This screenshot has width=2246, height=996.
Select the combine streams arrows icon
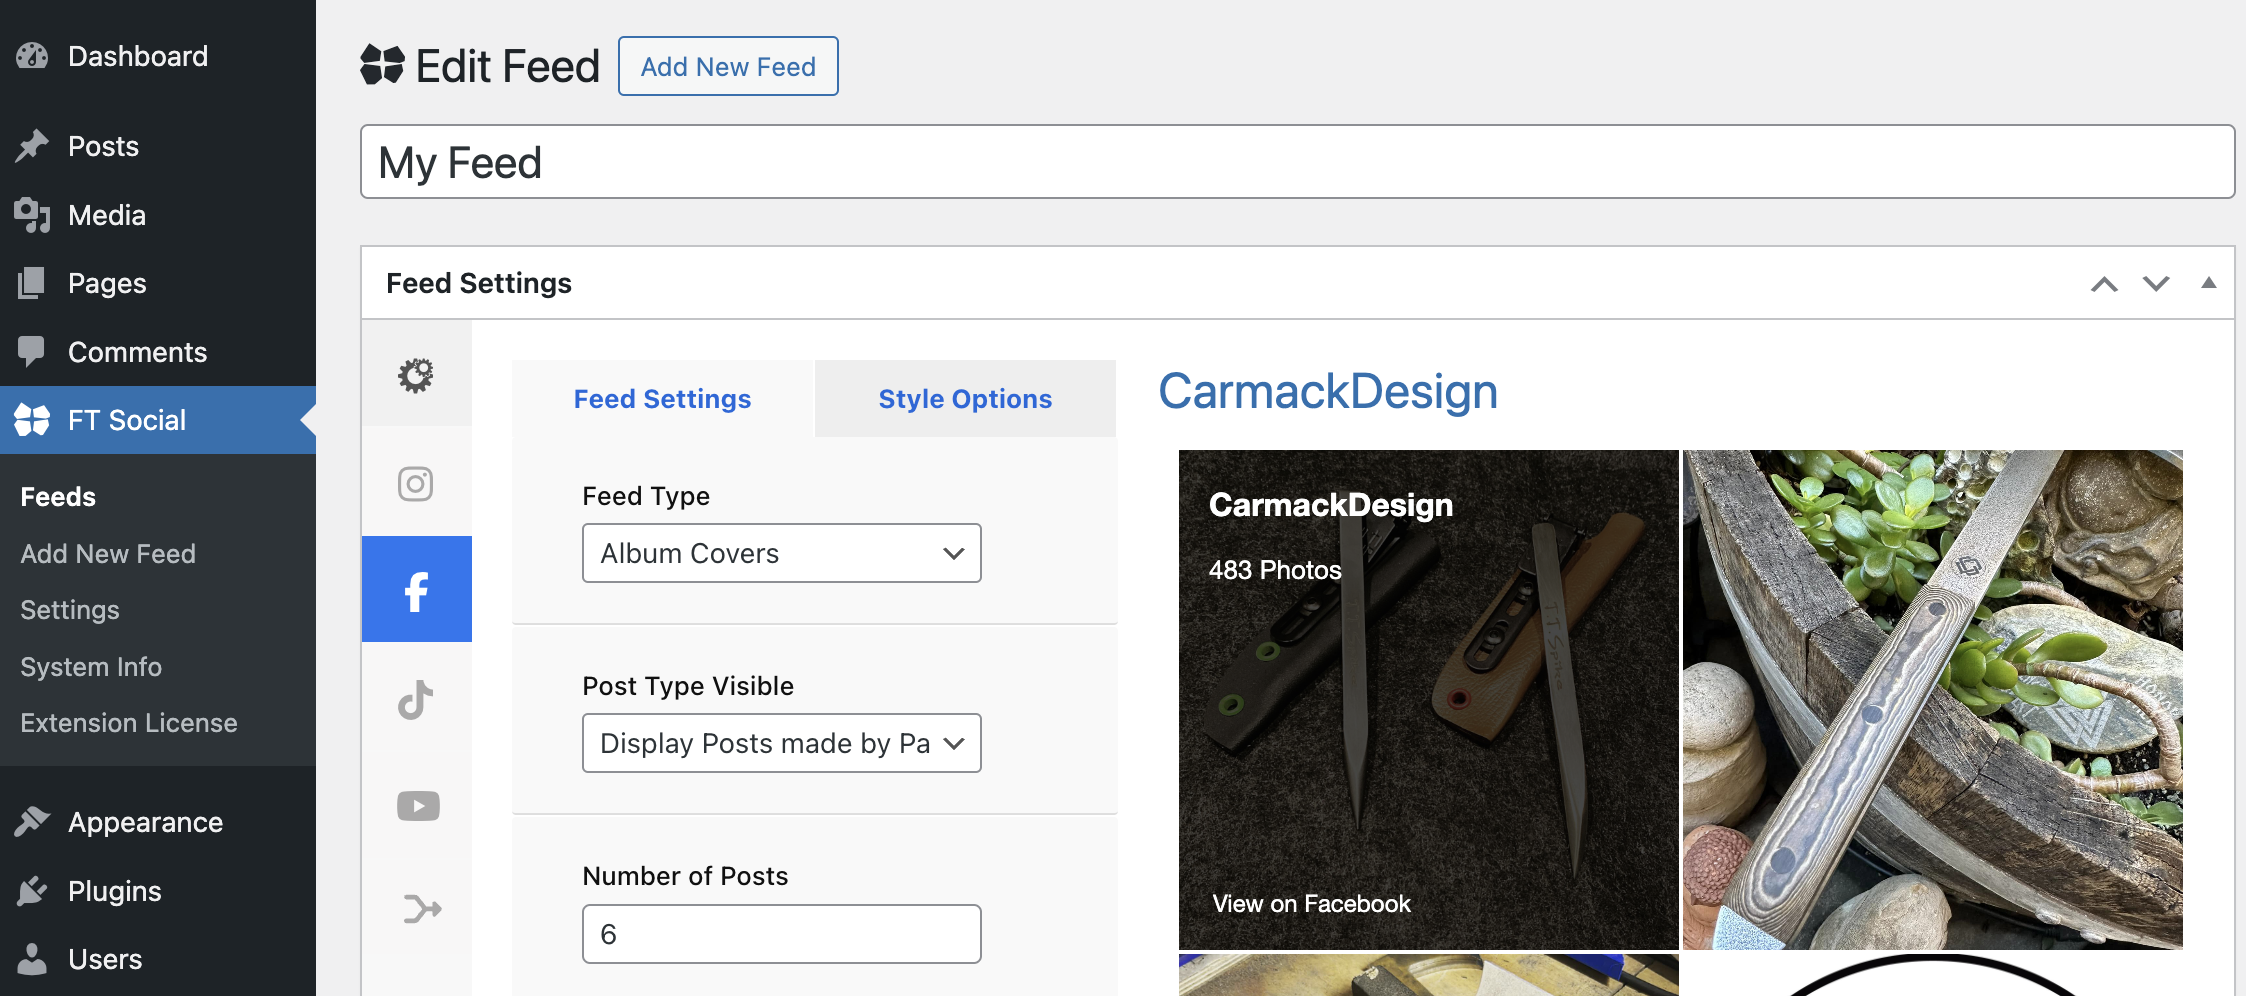pos(422,908)
